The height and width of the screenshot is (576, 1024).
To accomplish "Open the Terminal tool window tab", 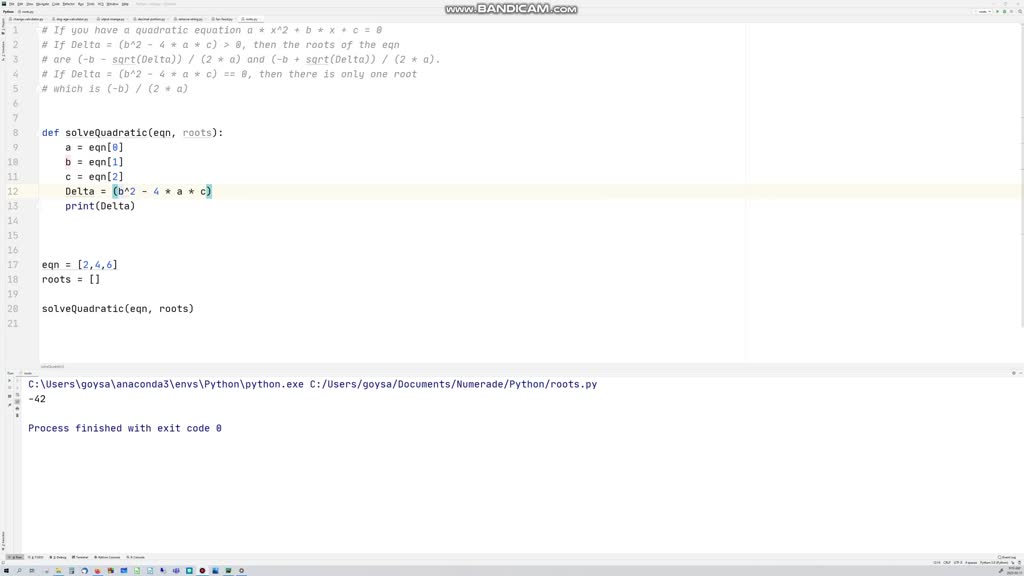I will point(82,557).
